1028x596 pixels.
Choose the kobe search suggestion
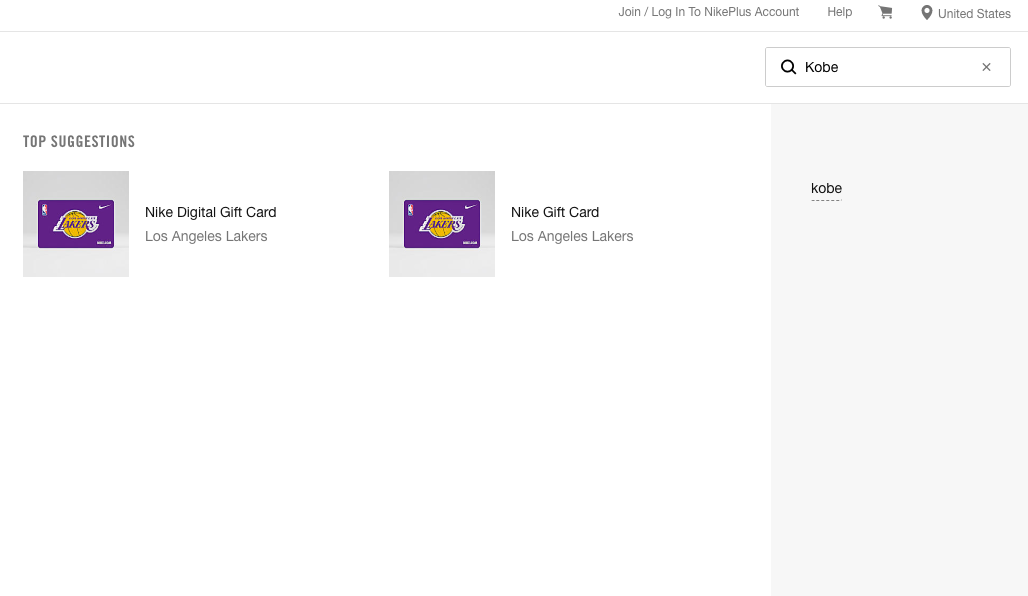click(x=826, y=188)
